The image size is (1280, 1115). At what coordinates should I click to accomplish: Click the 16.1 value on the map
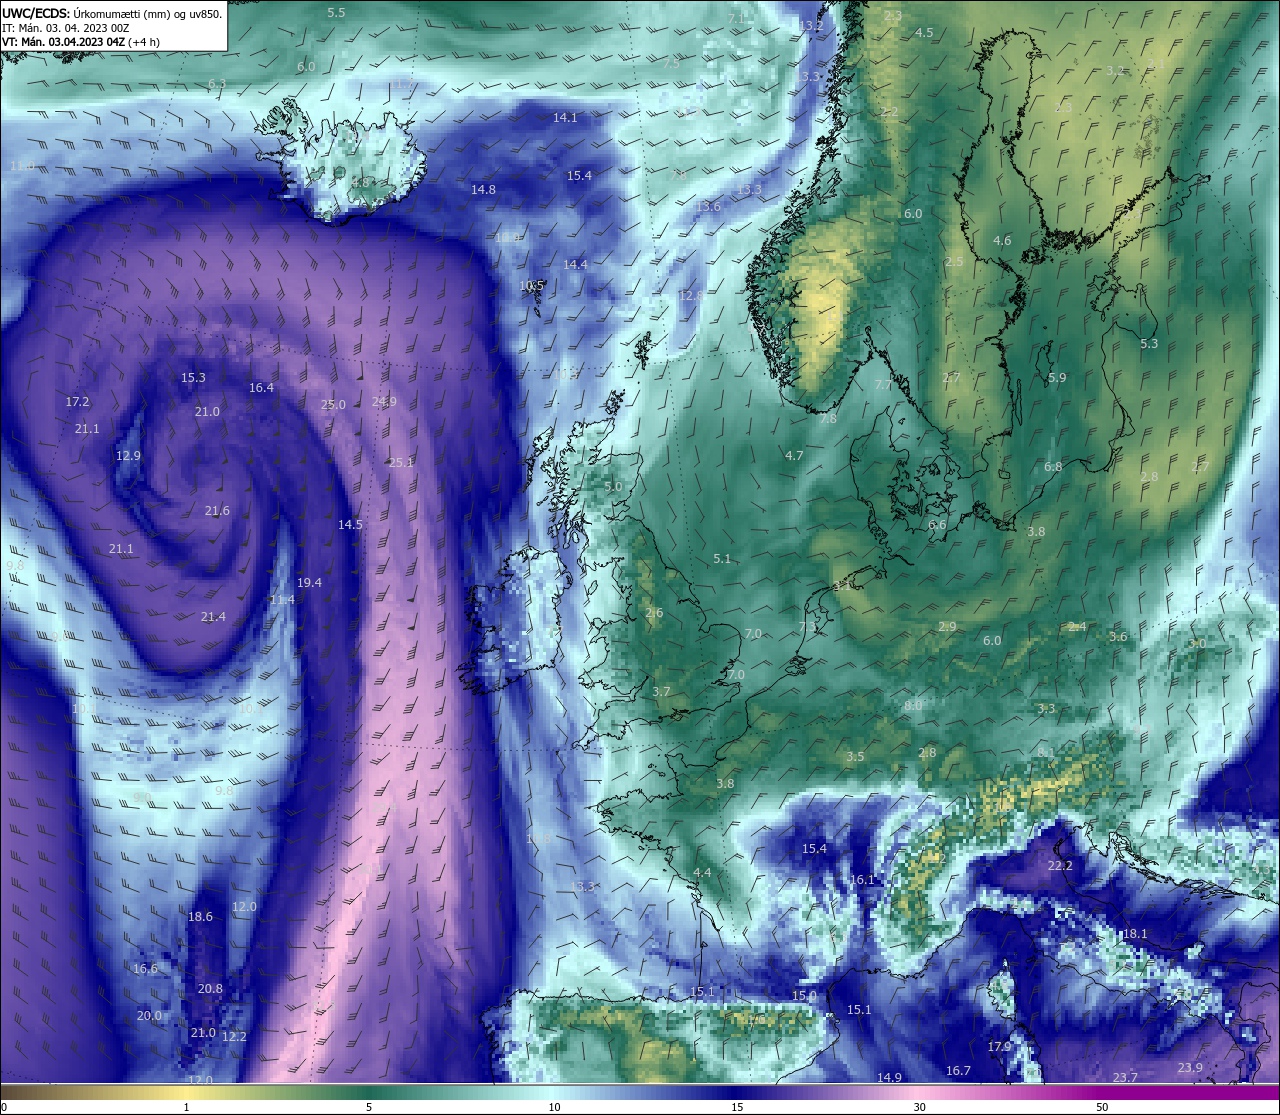(862, 880)
